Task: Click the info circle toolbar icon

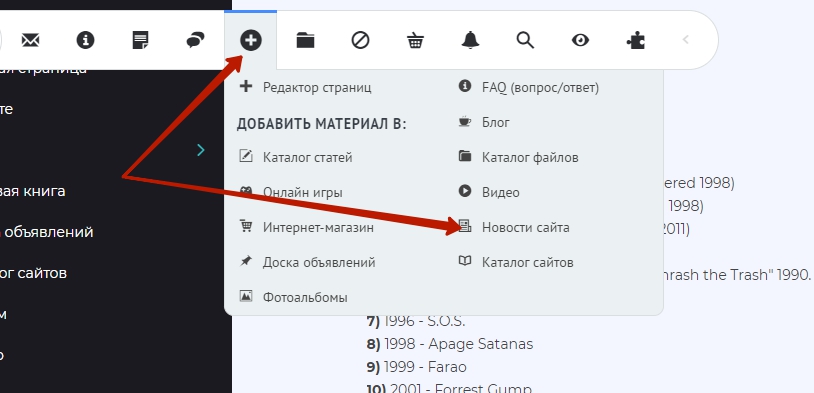Action: tap(86, 40)
